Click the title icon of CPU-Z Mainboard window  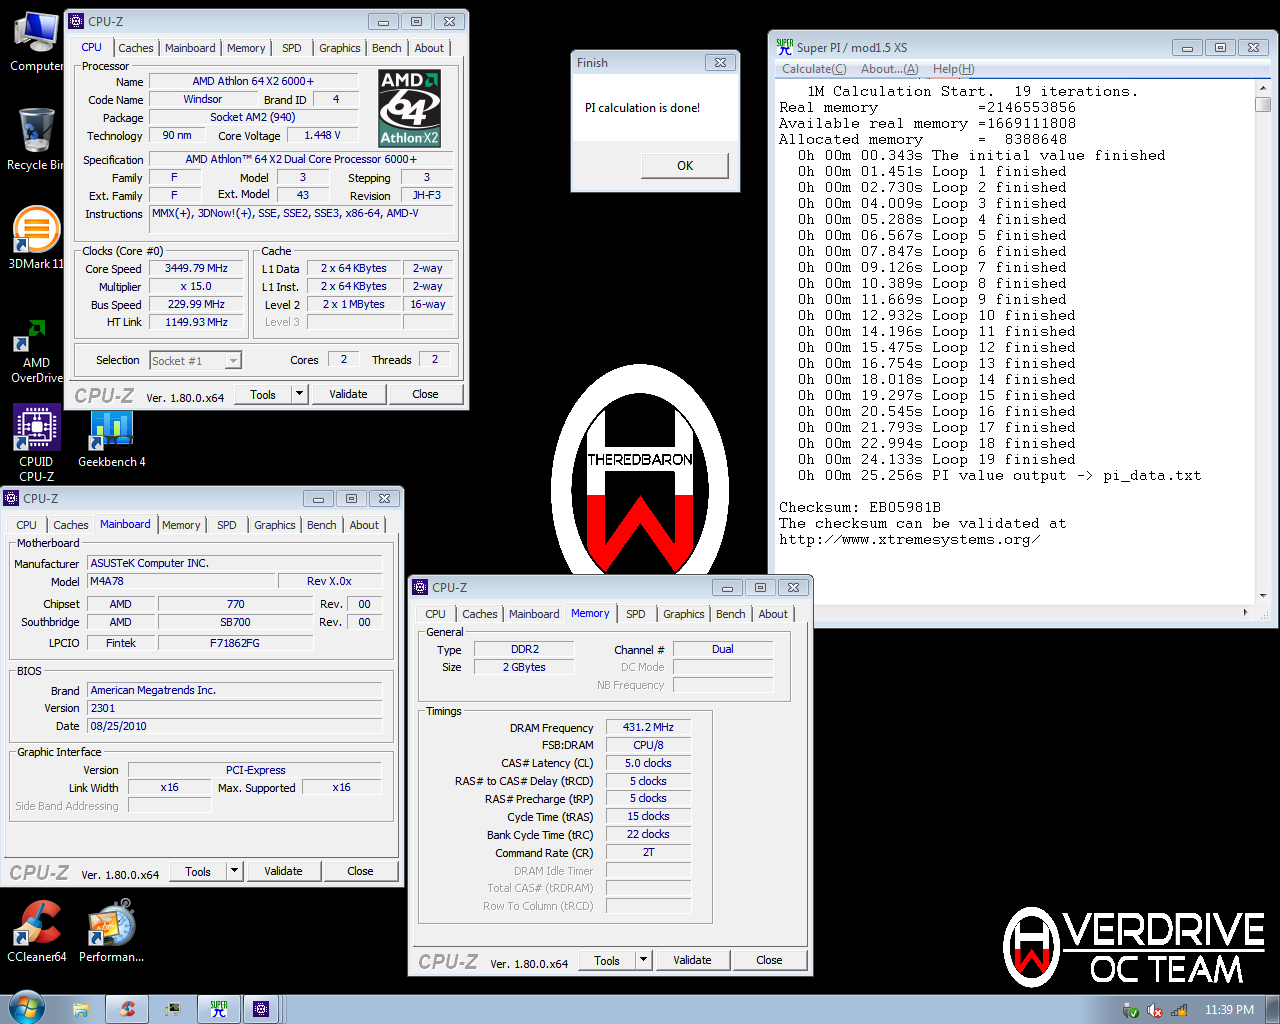coord(12,498)
